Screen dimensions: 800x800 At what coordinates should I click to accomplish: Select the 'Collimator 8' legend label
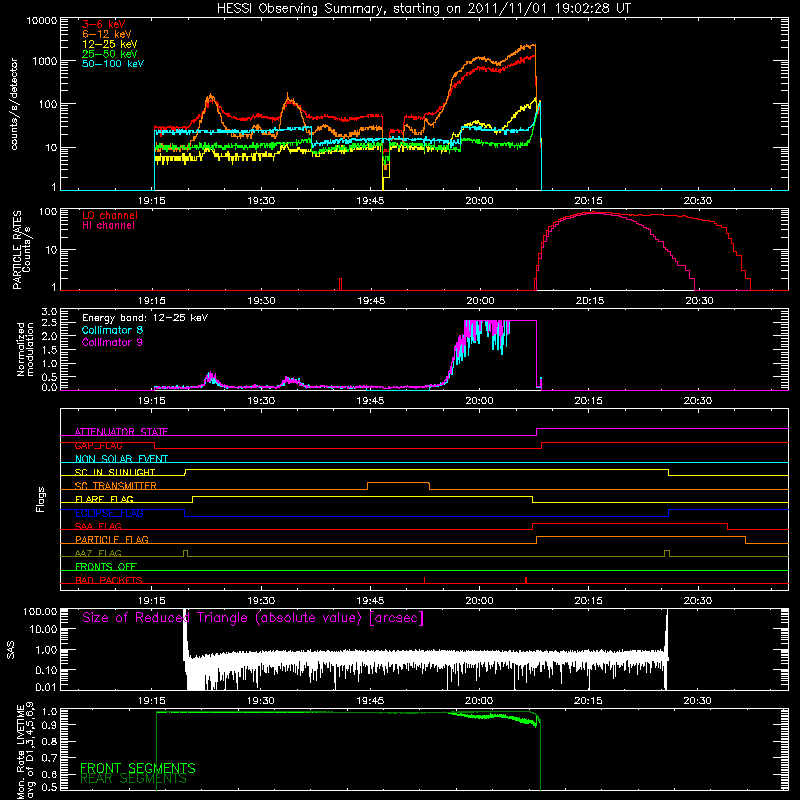point(112,330)
